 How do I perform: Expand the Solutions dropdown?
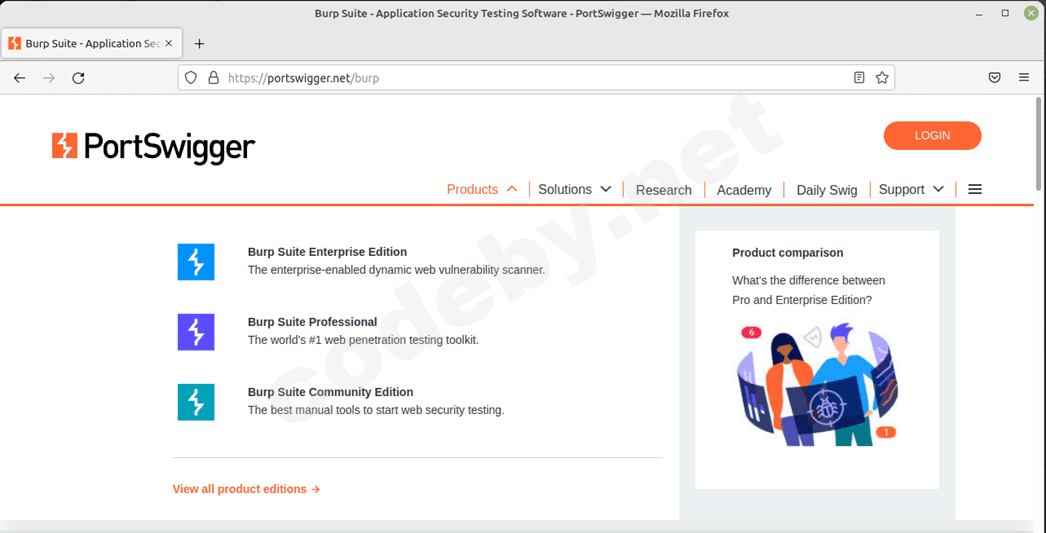click(574, 189)
